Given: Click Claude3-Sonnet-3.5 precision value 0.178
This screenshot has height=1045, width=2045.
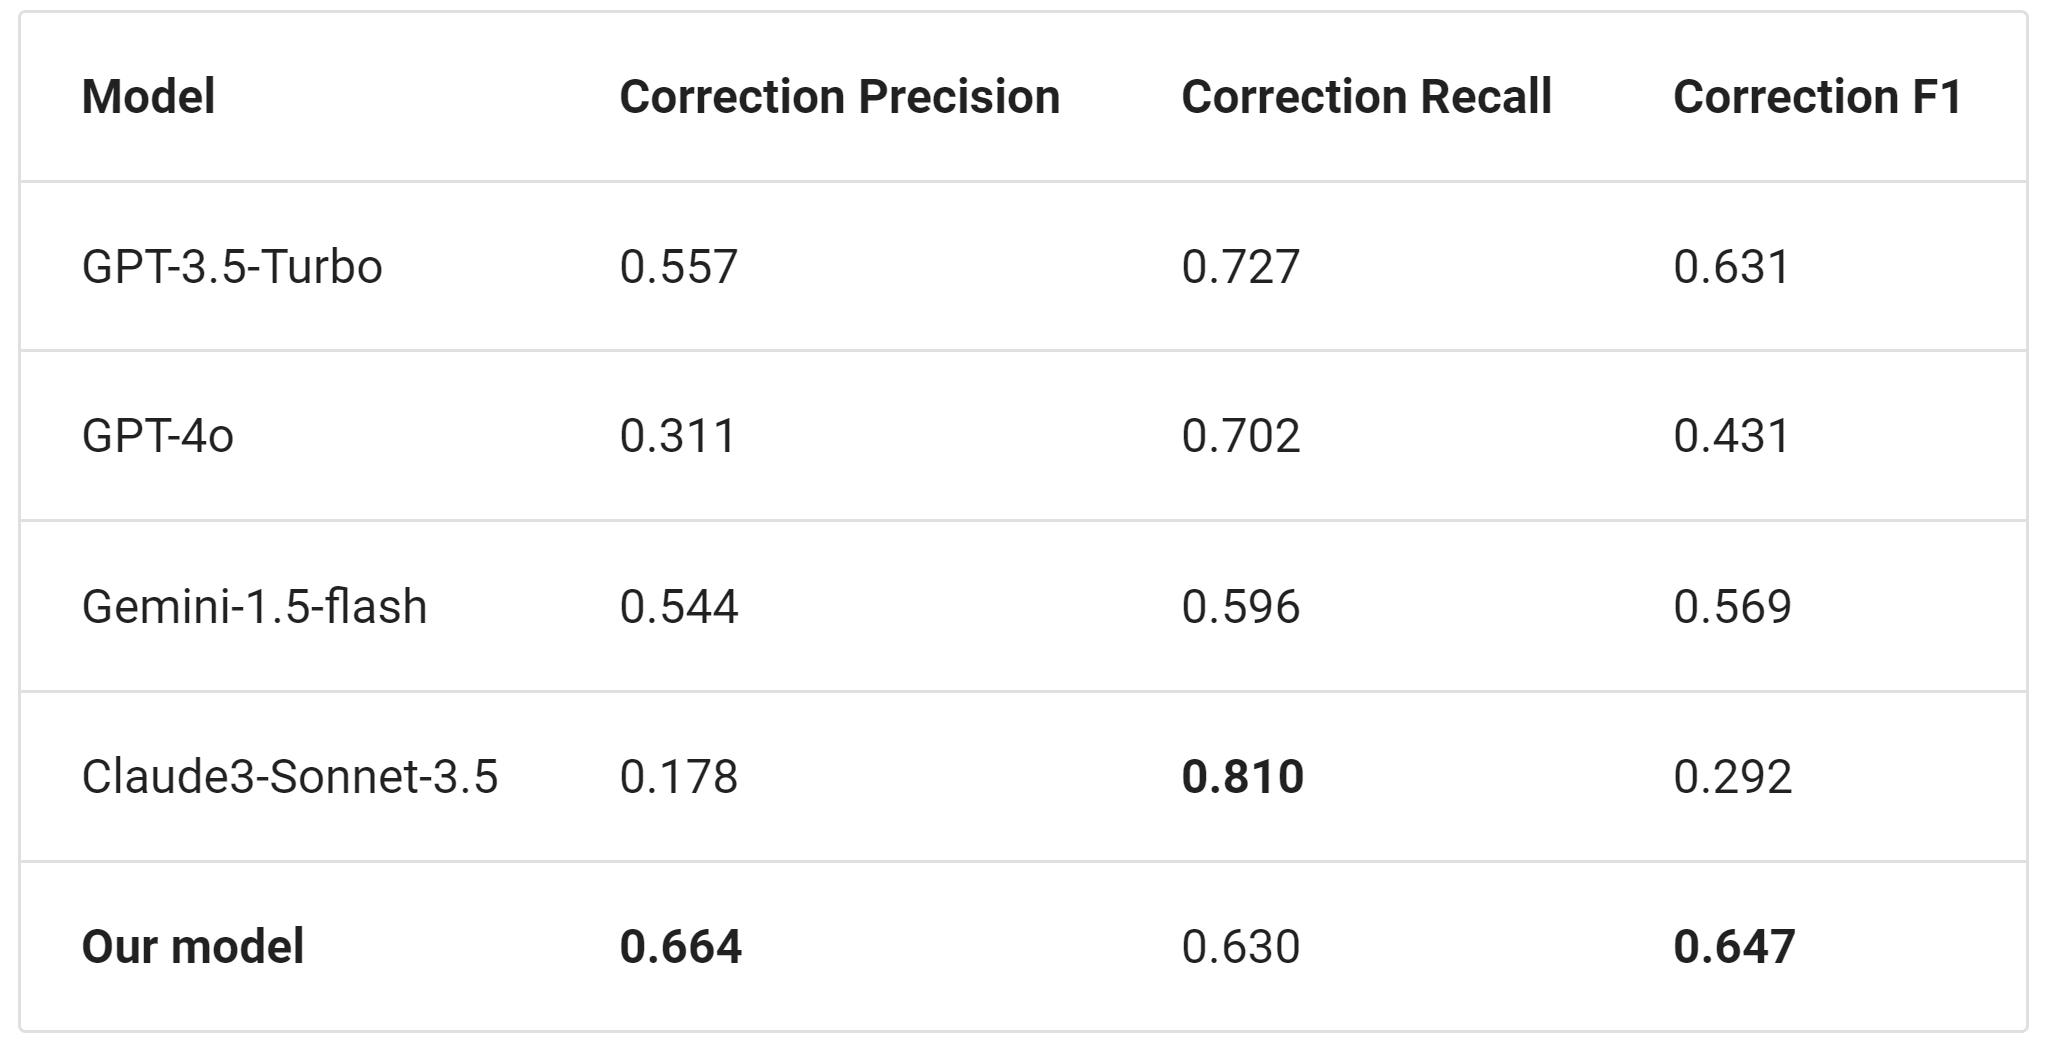Looking at the screenshot, I should [678, 777].
